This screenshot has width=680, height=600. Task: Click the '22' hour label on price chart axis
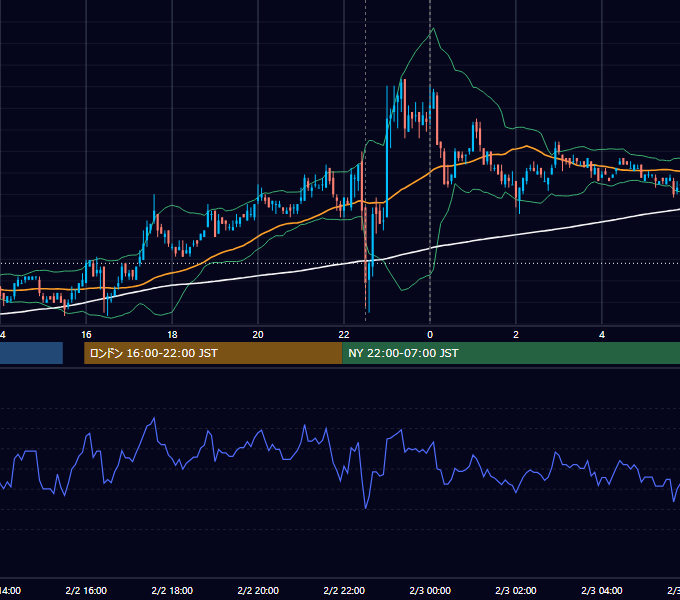click(x=344, y=335)
